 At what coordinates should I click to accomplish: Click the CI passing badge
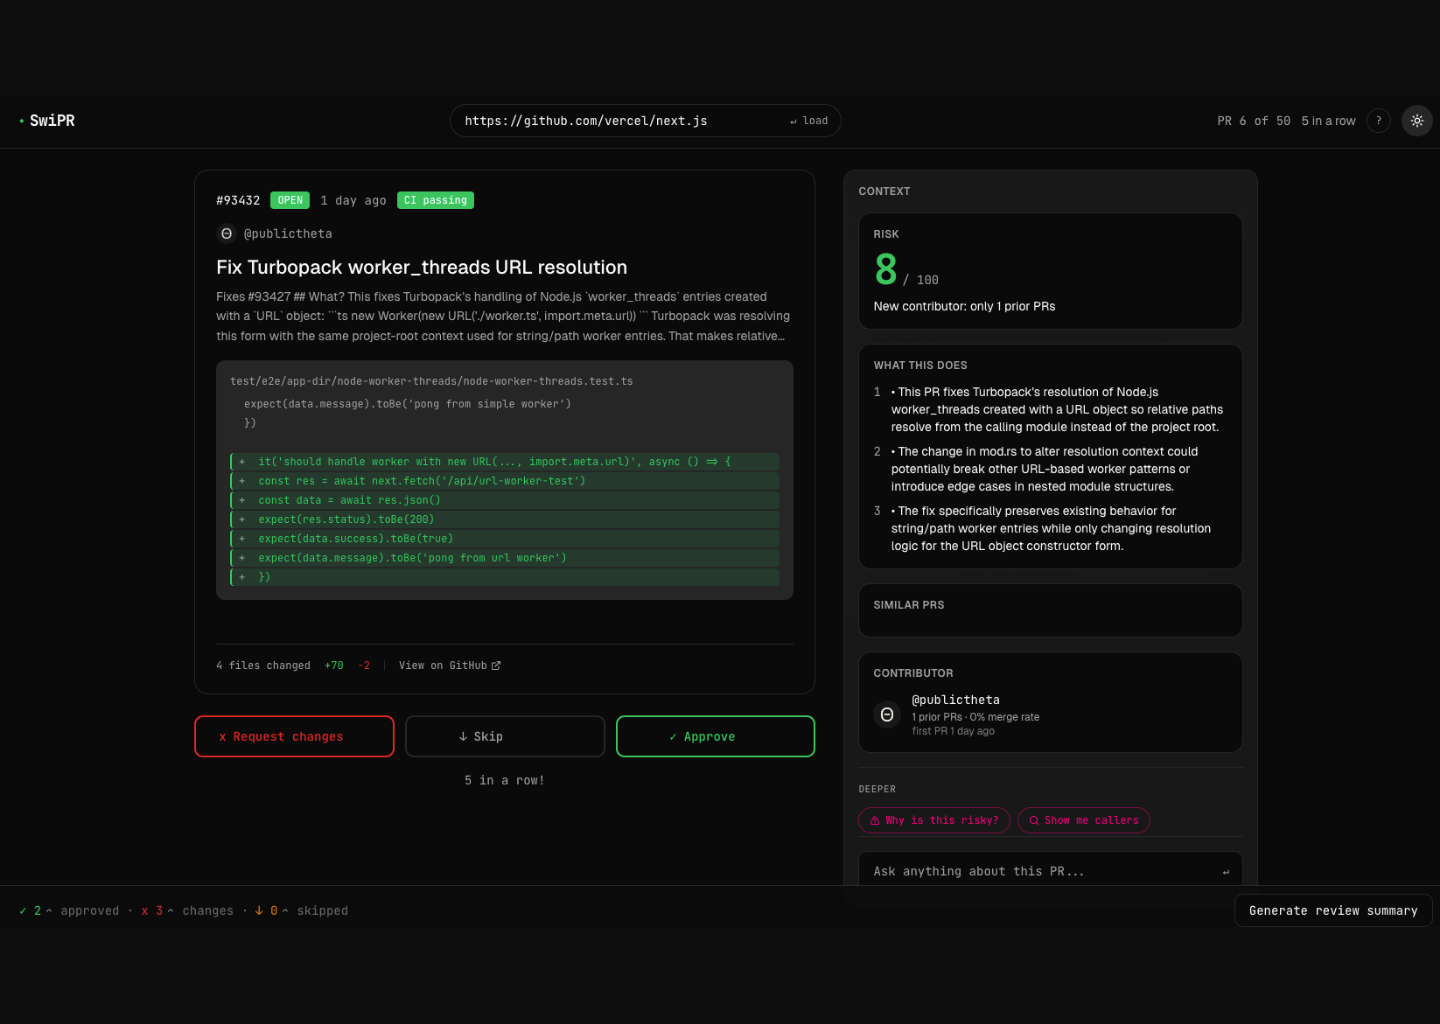point(435,201)
